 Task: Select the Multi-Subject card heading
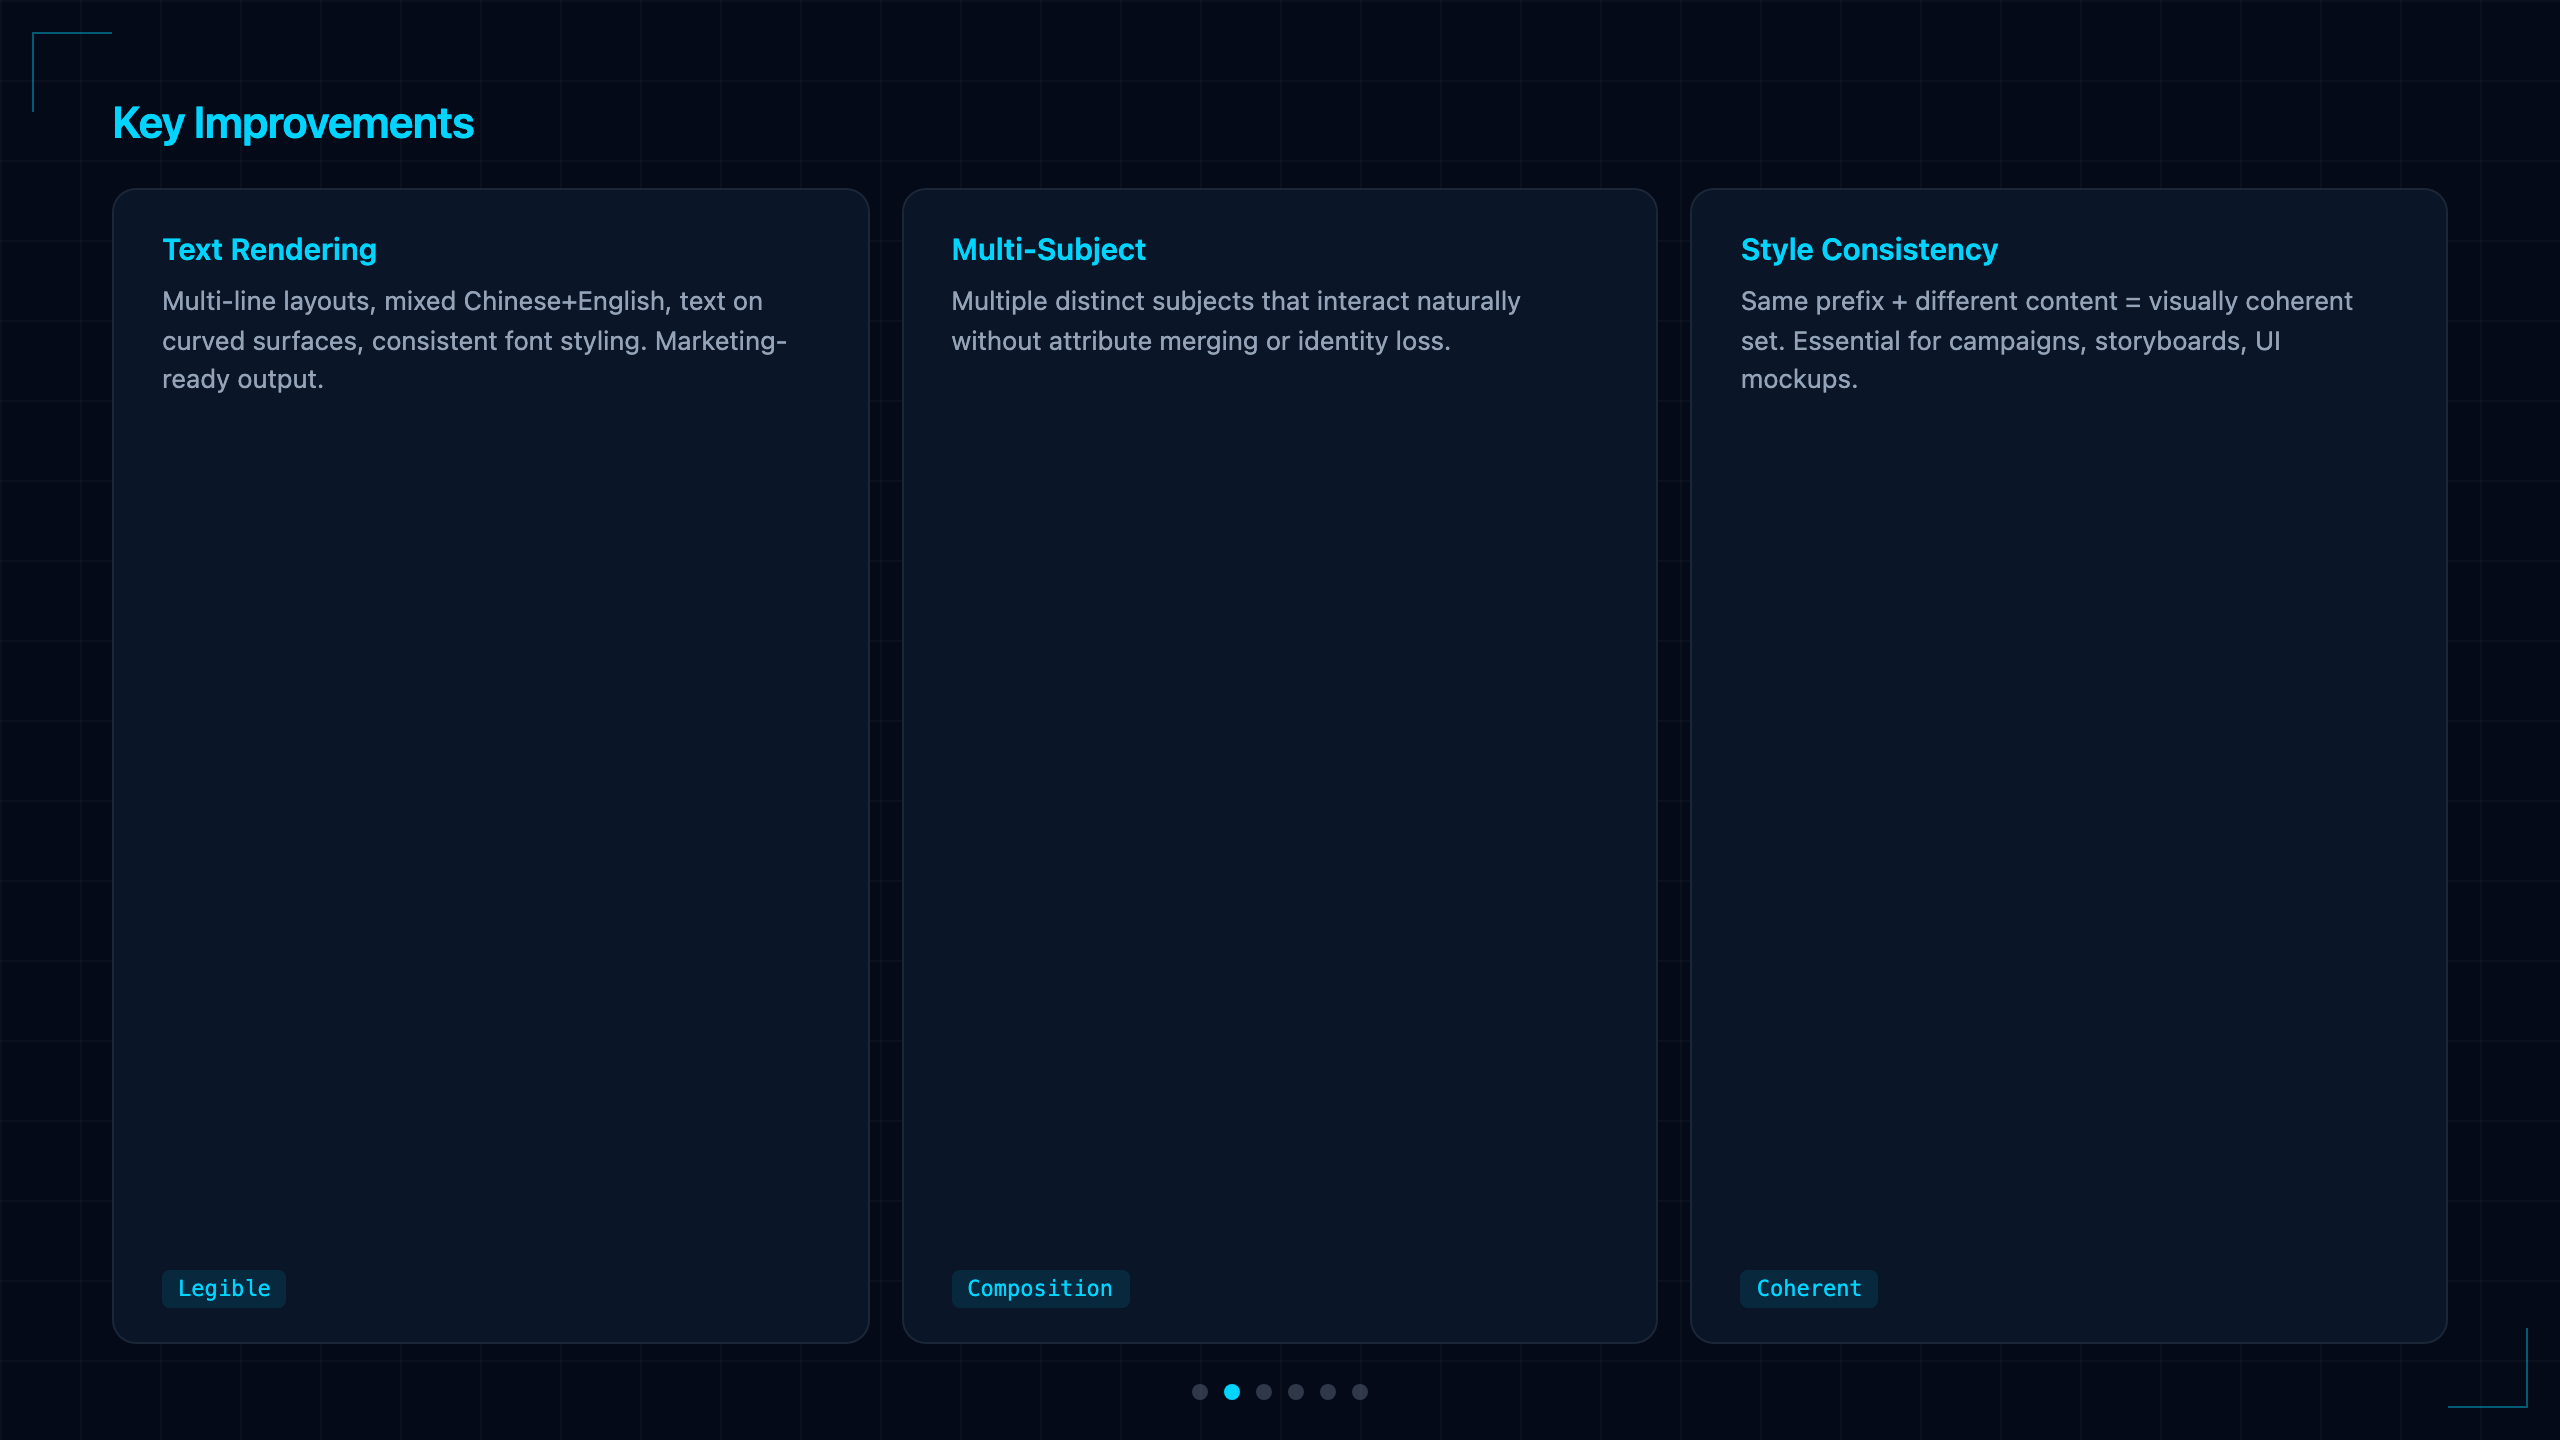(x=1048, y=250)
